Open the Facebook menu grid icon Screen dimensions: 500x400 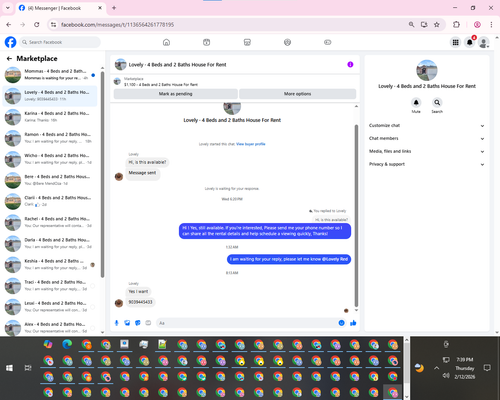(x=455, y=42)
